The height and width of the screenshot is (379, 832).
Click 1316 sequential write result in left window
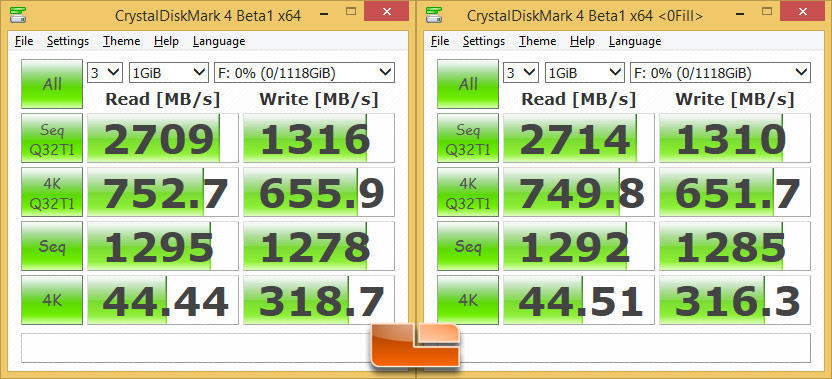(319, 138)
